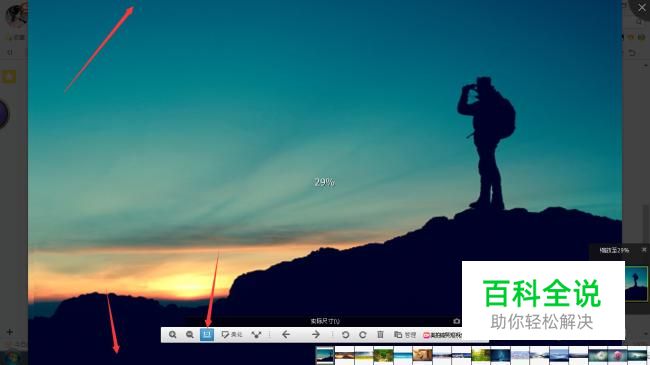Toggle the highlighted actual size button
This screenshot has height=365, width=650.
pos(207,334)
